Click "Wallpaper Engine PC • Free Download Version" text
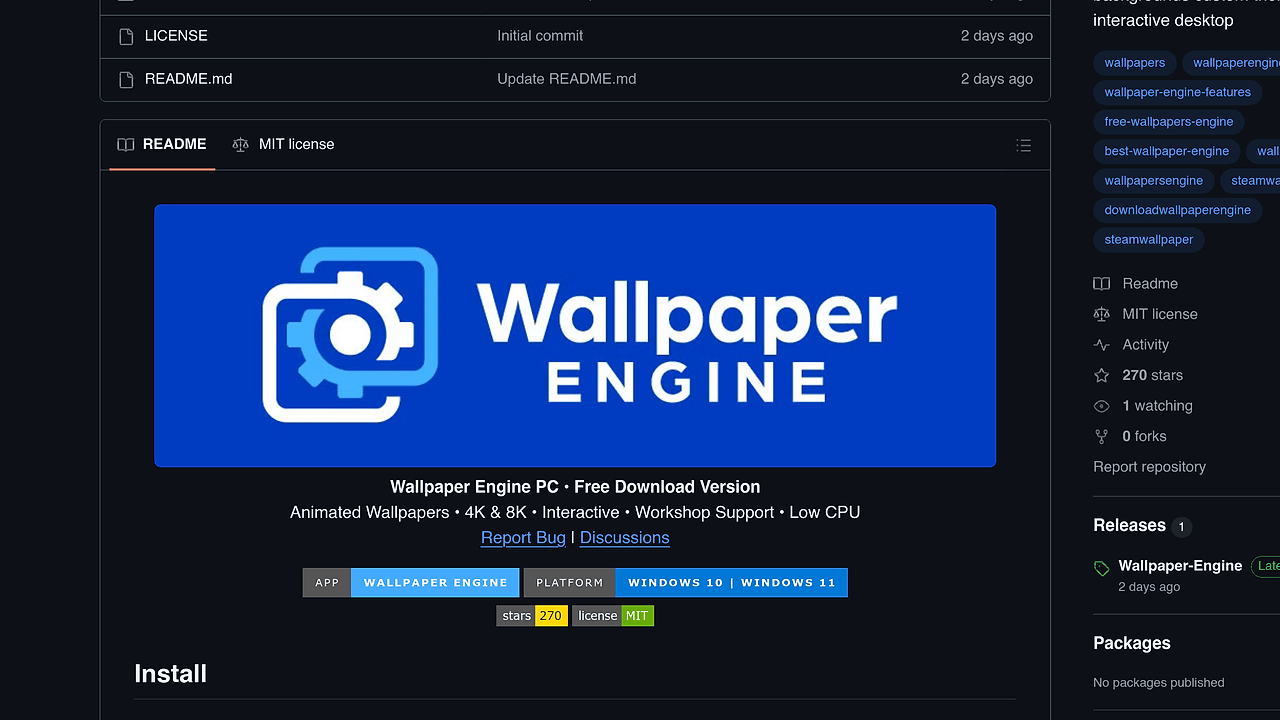The height and width of the screenshot is (720, 1280). pos(575,488)
